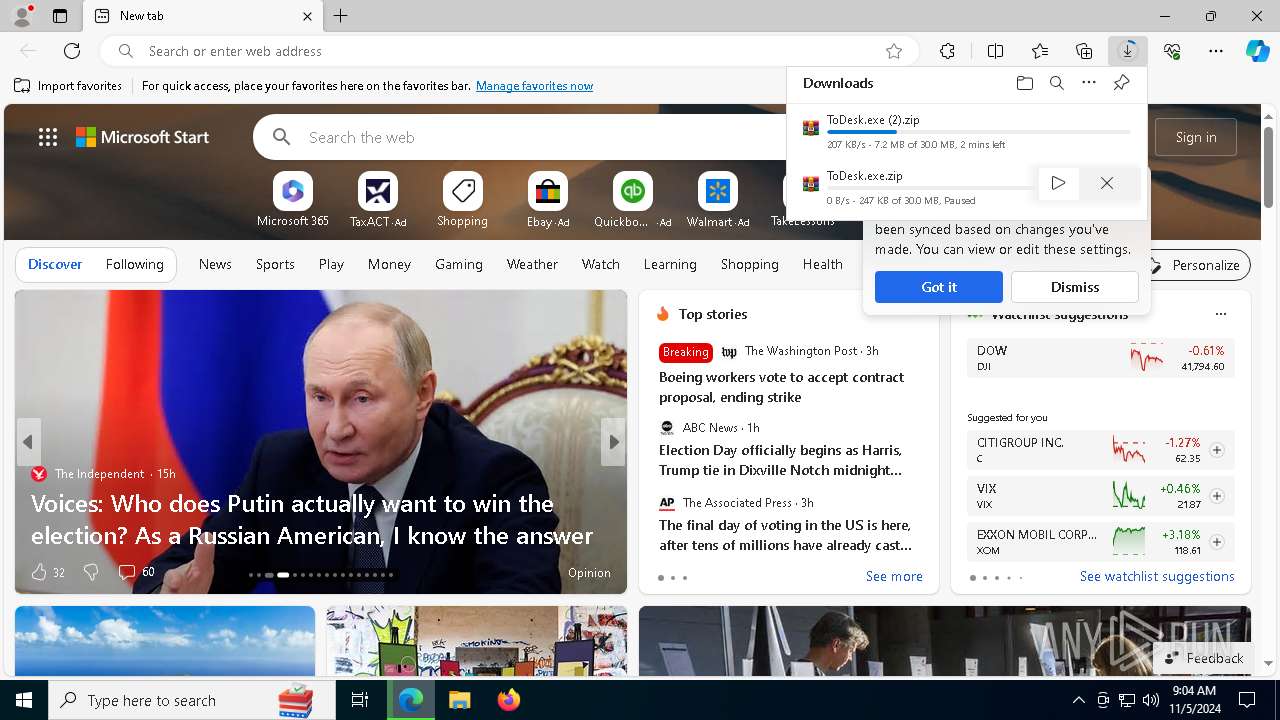Refresh the current page
The width and height of the screenshot is (1280, 720).
(72, 51)
